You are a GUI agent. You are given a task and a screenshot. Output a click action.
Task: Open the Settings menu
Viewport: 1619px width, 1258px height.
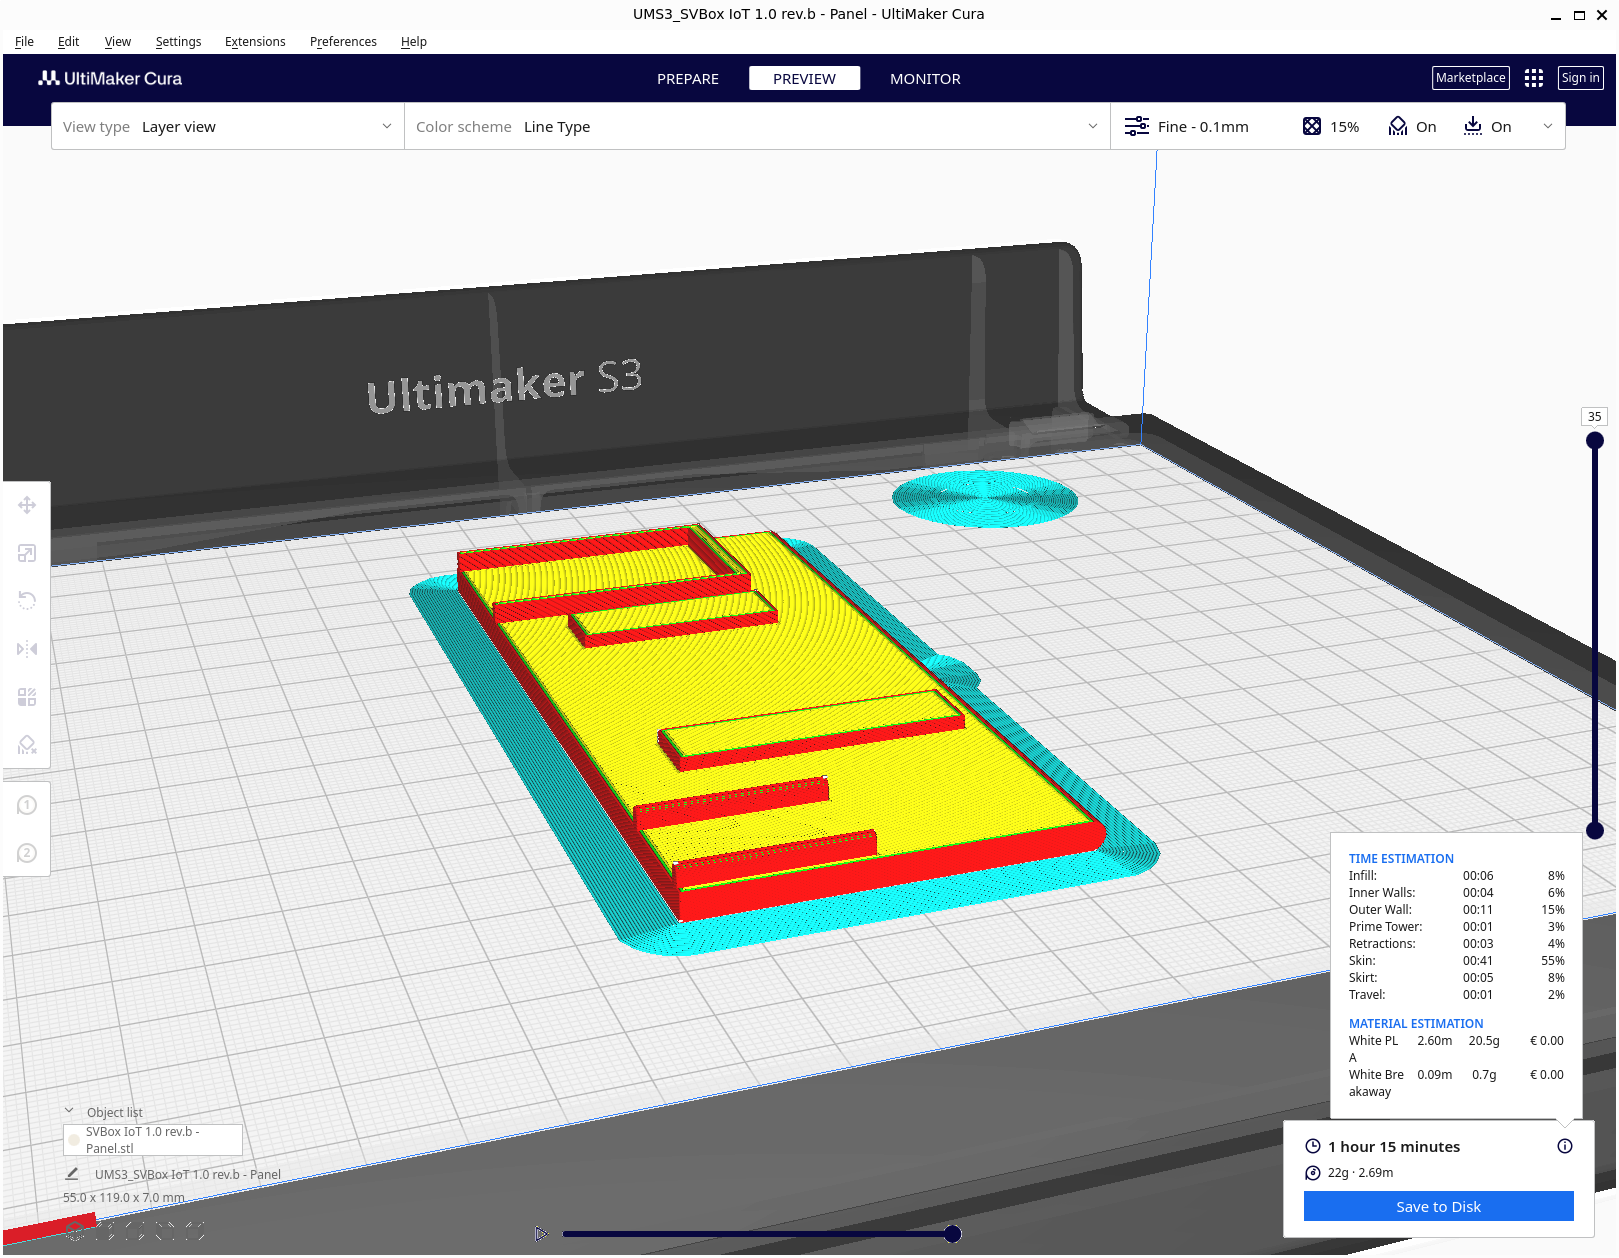pos(178,42)
